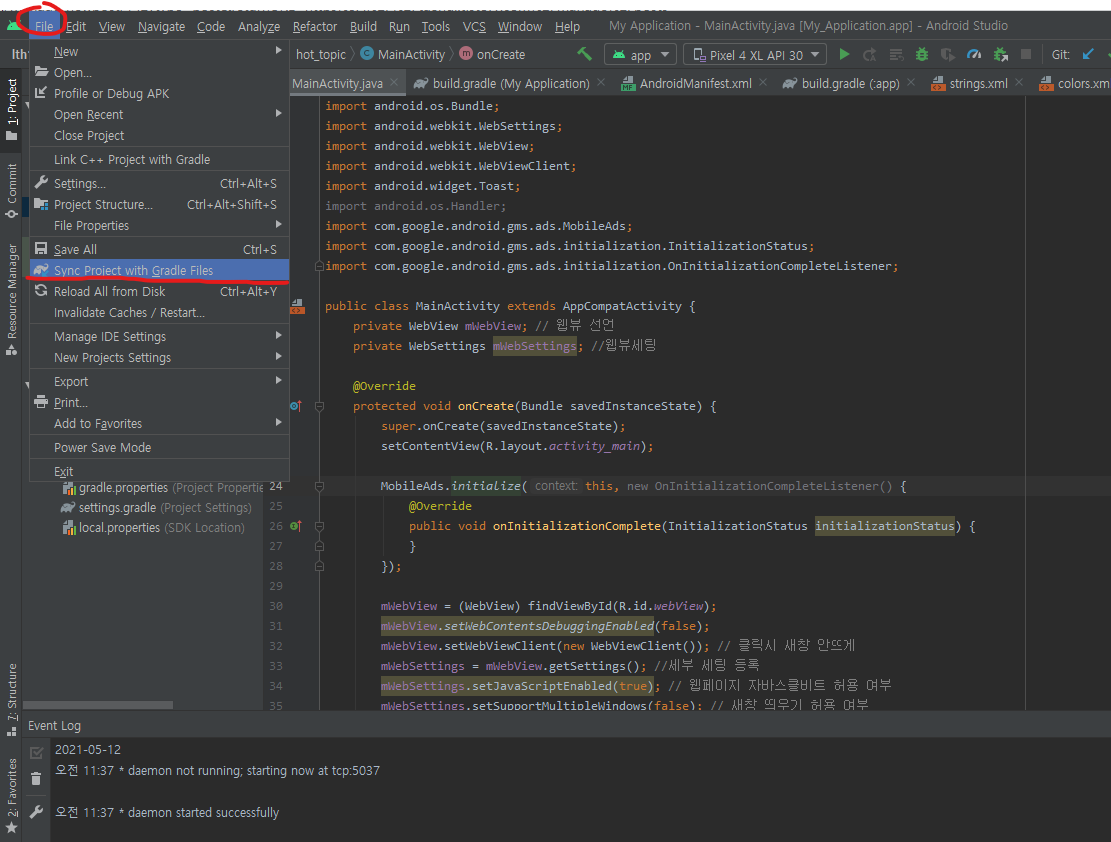Viewport: 1111px width, 842px height.
Task: Click Apply Changes and Restart Activity icon
Action: click(x=869, y=55)
